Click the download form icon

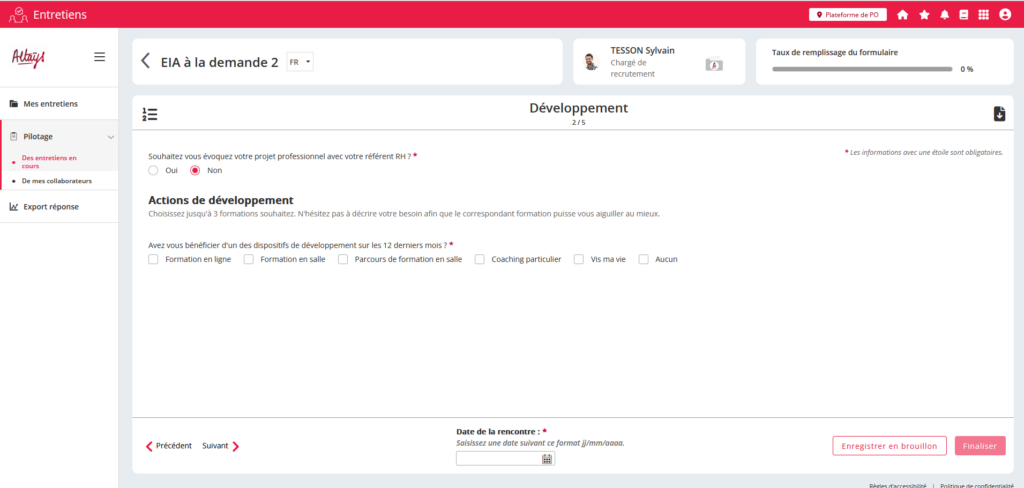pyautogui.click(x=998, y=114)
